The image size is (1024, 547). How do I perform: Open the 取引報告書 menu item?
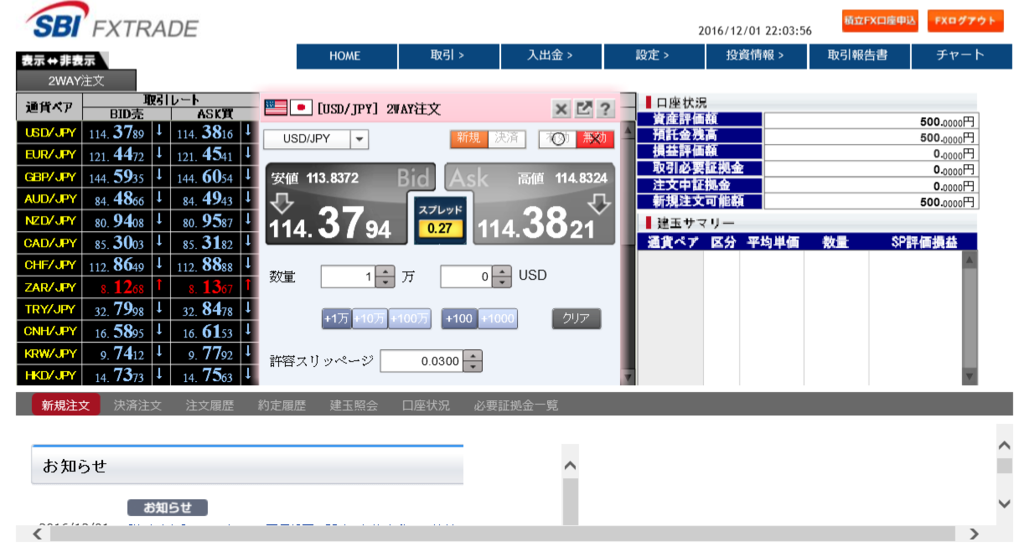[859, 56]
